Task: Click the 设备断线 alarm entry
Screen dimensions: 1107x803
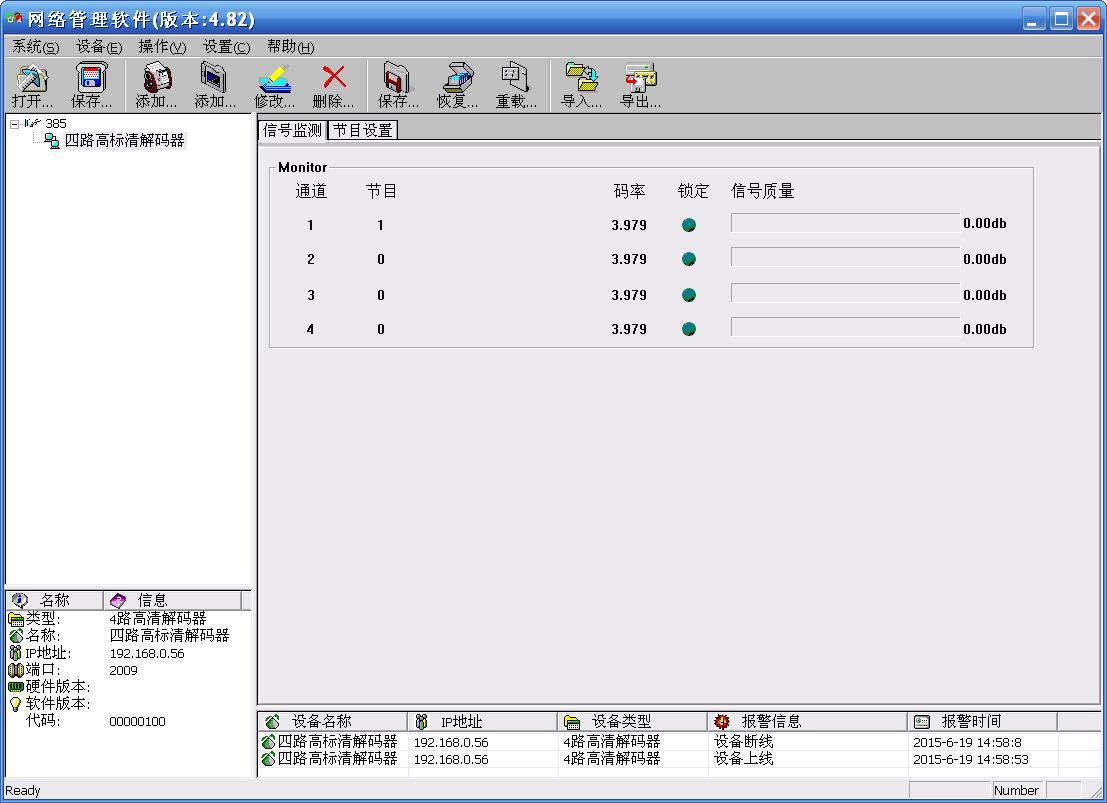Action: click(743, 742)
